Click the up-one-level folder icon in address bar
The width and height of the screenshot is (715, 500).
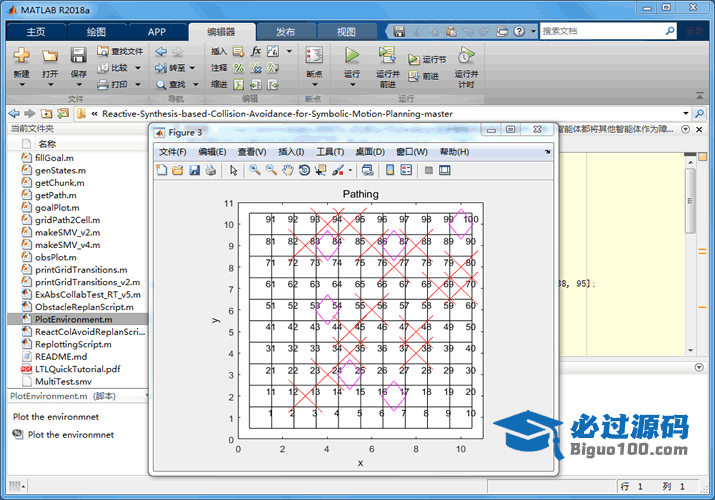[47, 113]
